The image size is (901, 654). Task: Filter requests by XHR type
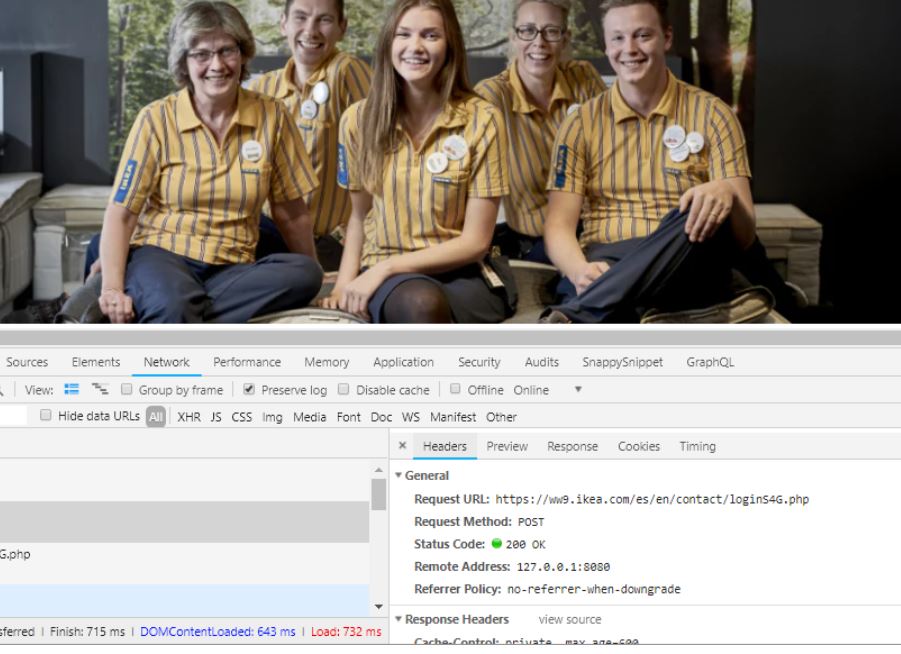coord(189,417)
